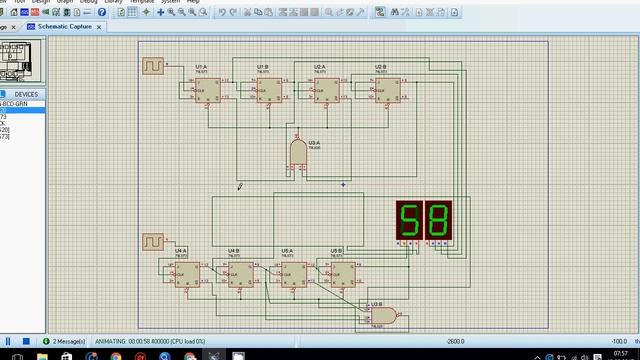Click the New Sheet icon
Image resolution: width=640 pixels, height=360 pixels.
click(x=419, y=12)
